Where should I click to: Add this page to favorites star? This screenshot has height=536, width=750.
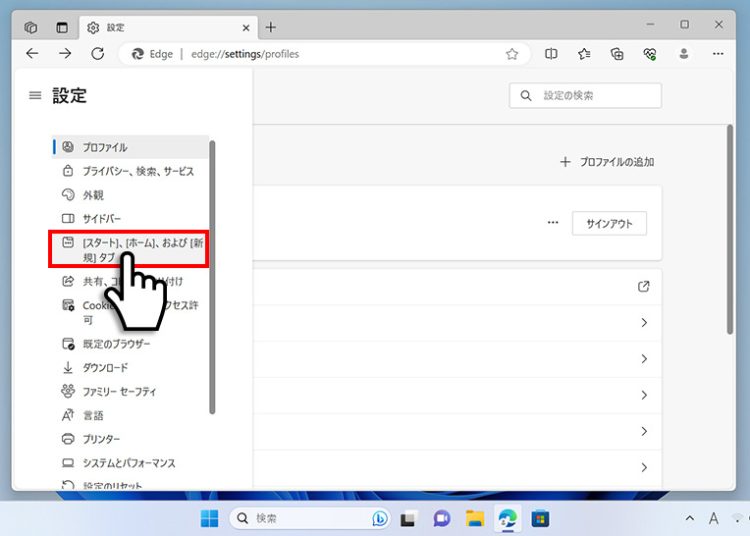coord(512,54)
